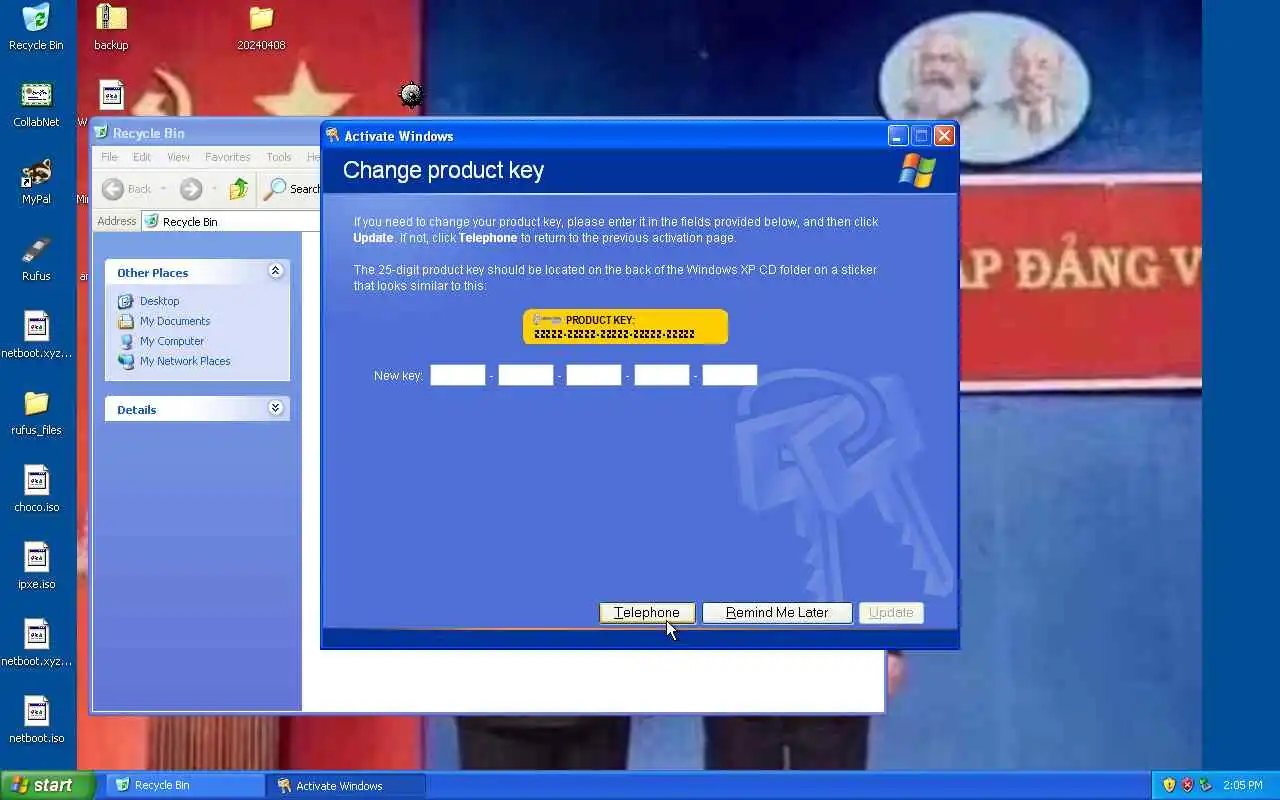Click the second New key field
This screenshot has height=800, width=1280.
[x=526, y=375]
